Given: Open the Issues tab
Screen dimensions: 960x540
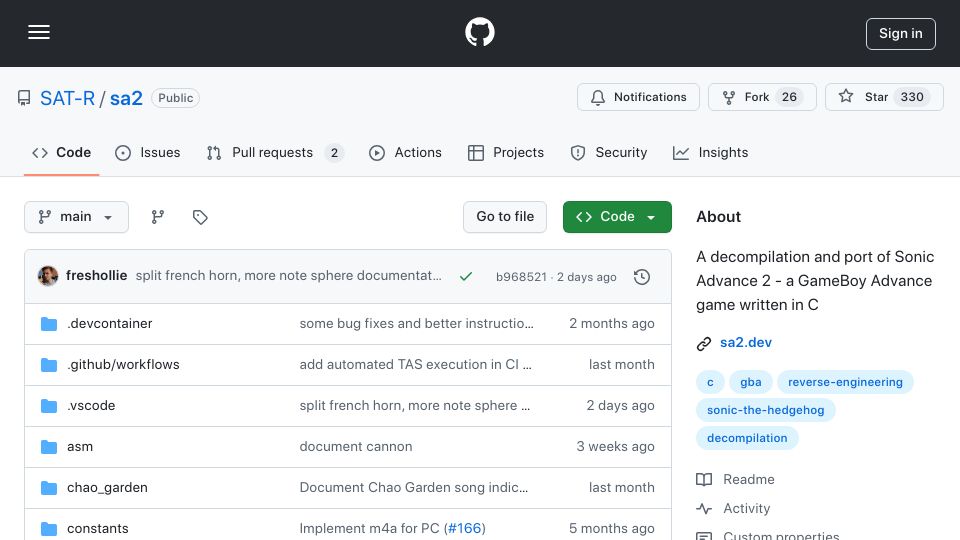Looking at the screenshot, I should point(148,152).
